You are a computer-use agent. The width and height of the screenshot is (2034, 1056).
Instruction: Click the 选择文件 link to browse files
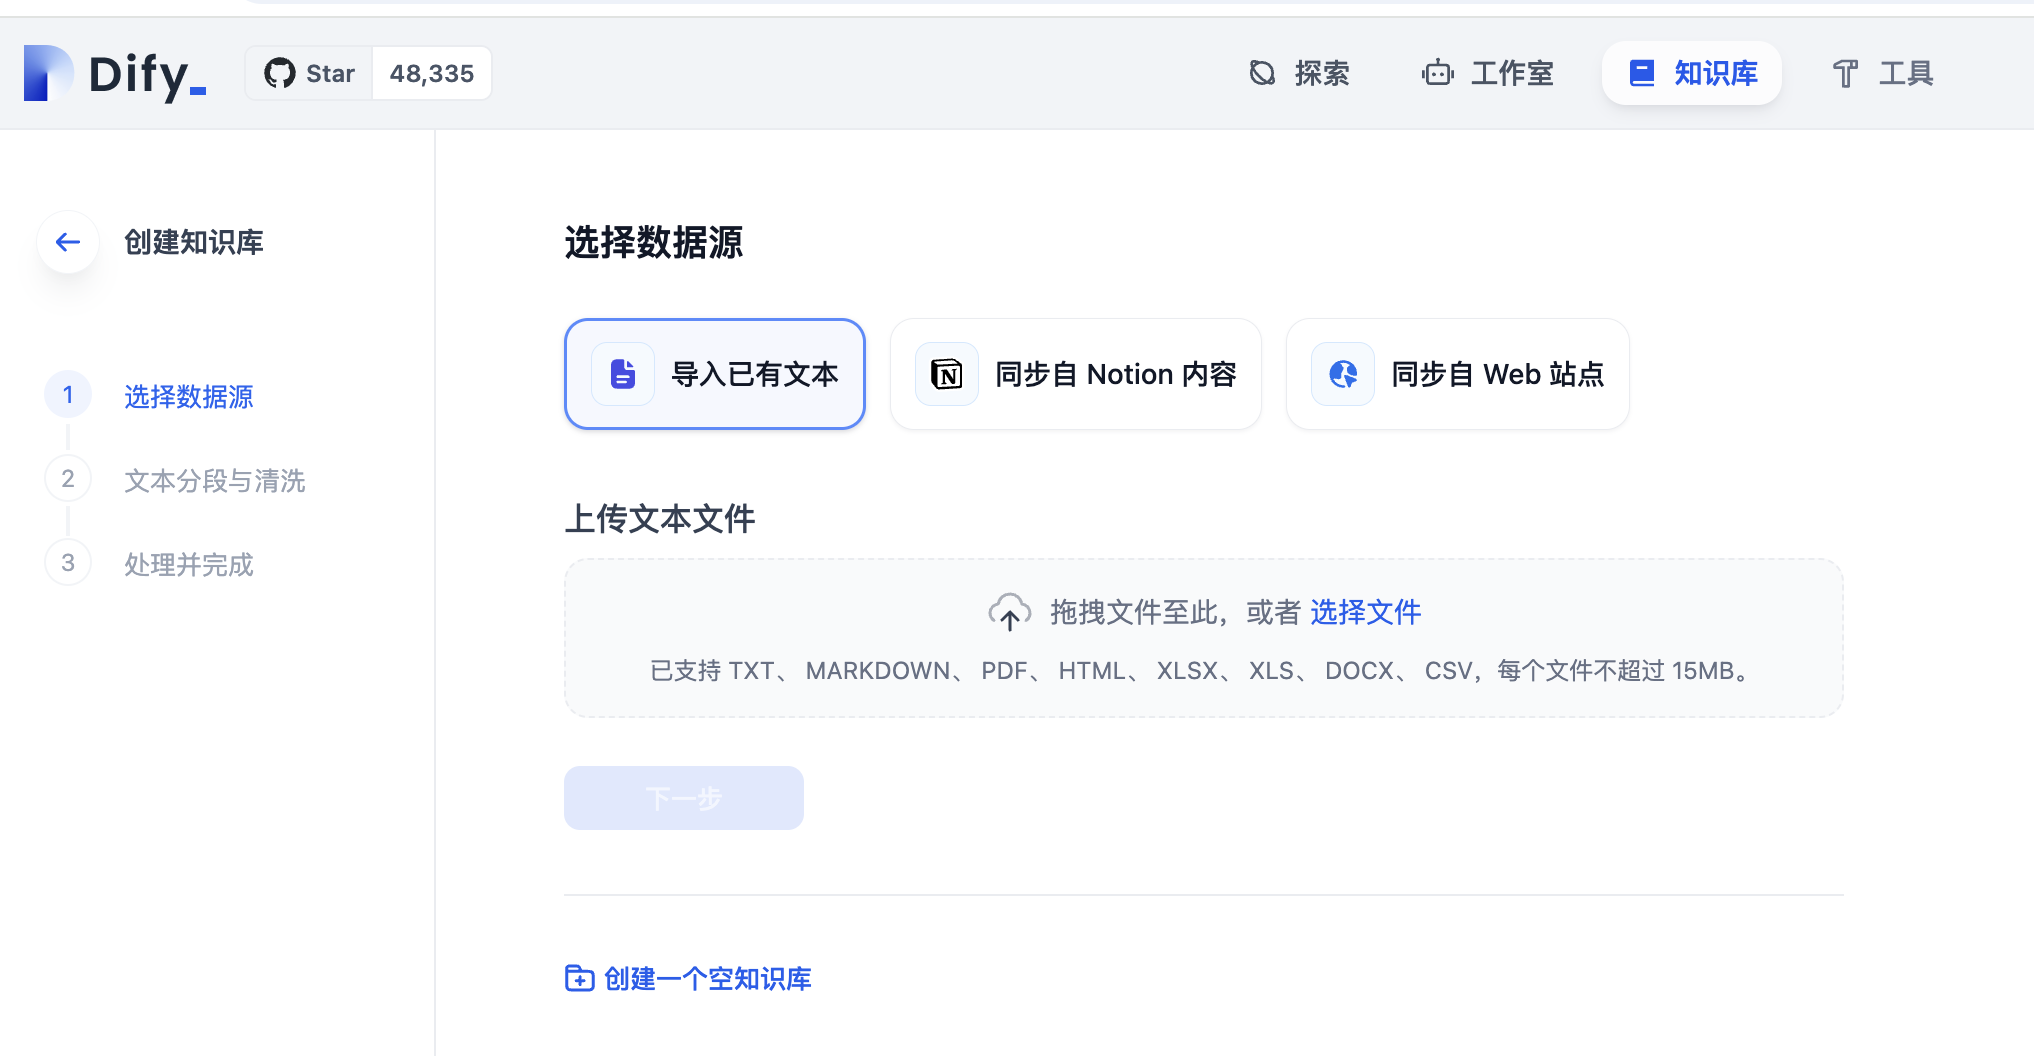[x=1365, y=611]
